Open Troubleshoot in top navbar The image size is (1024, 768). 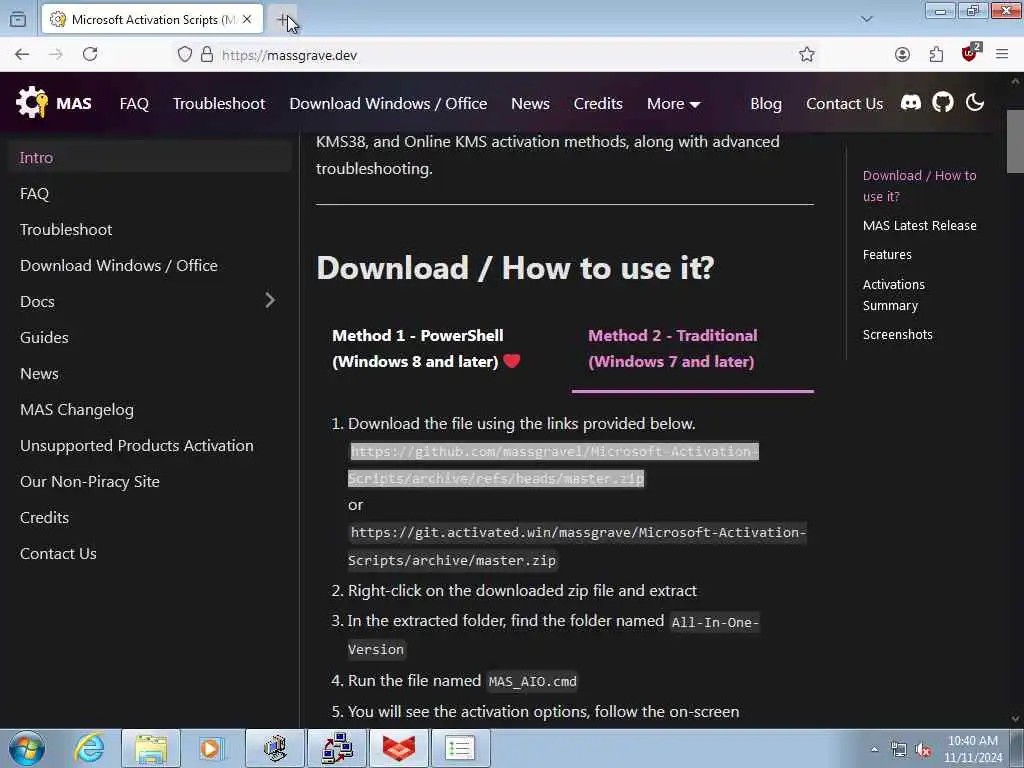219,104
